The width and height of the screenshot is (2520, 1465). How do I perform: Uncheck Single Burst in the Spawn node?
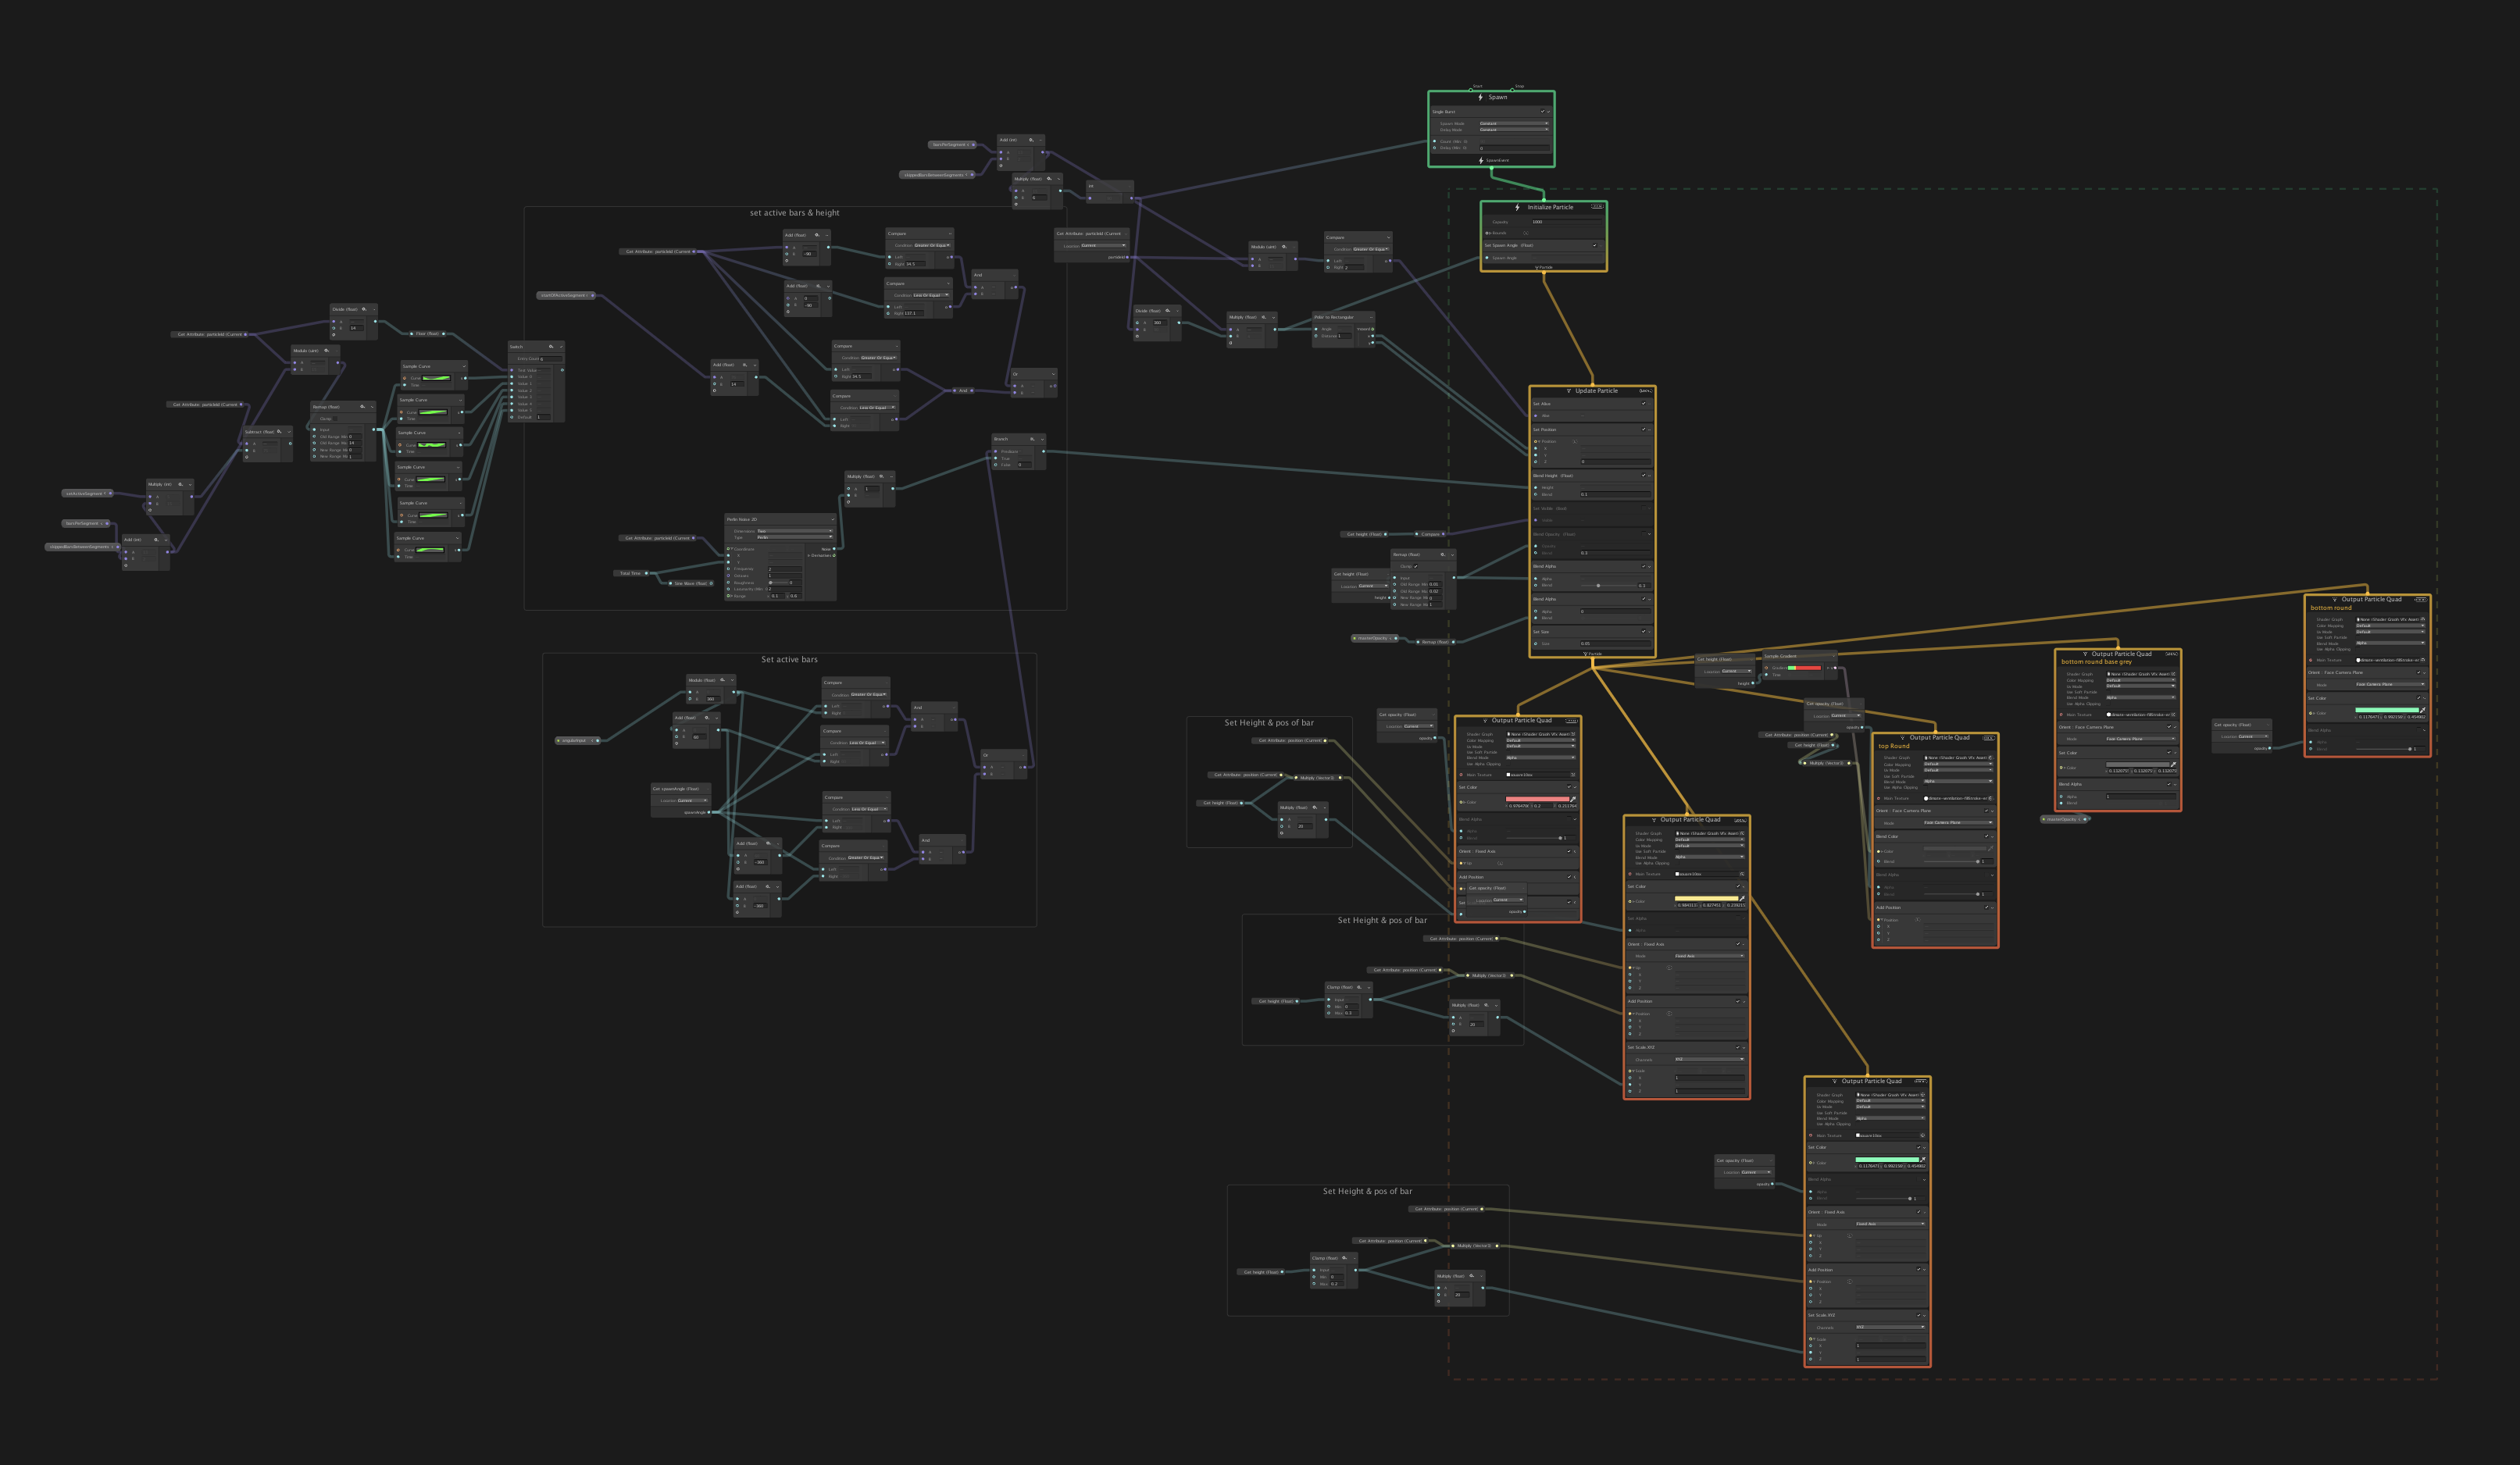click(1543, 112)
